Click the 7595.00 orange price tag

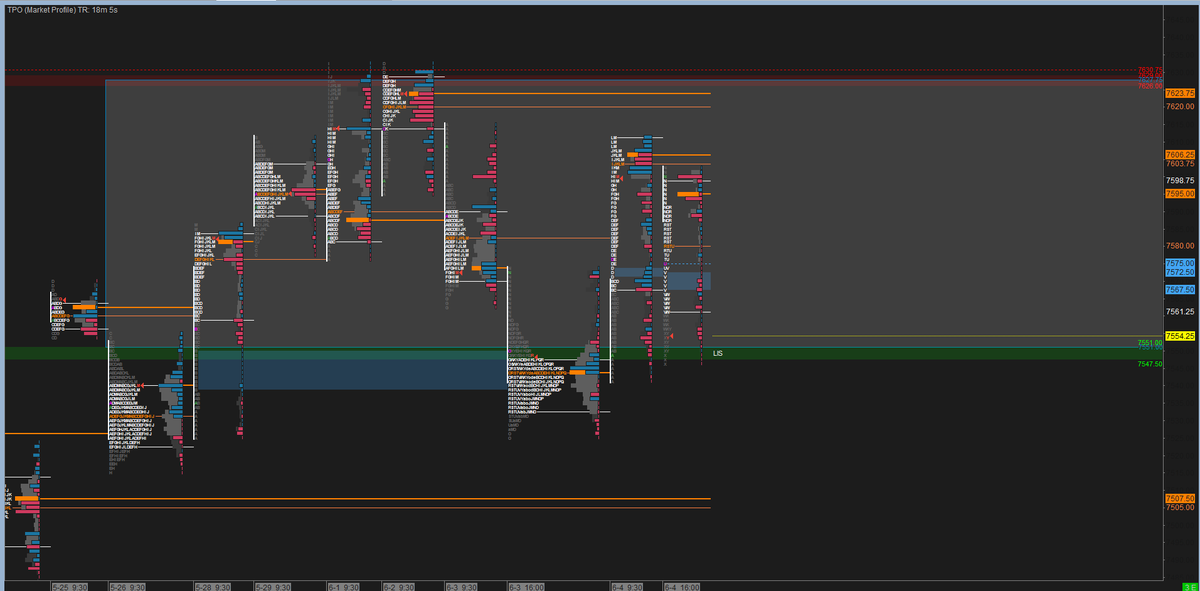(x=1181, y=193)
